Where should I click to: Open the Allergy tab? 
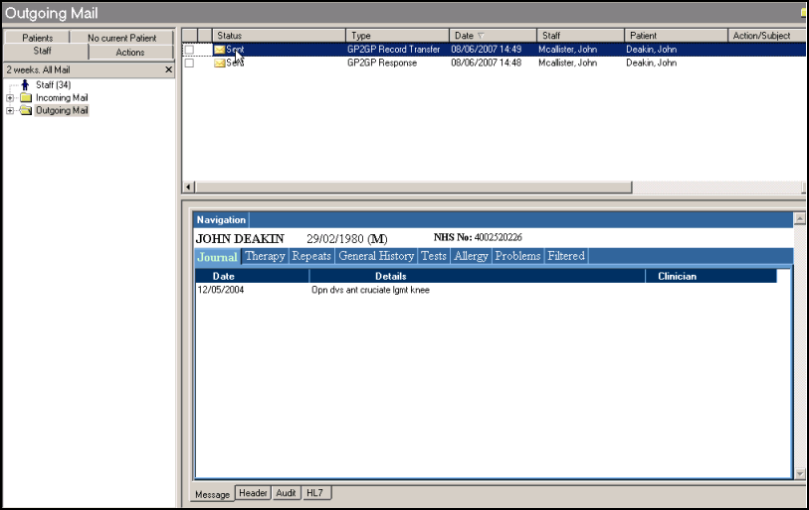click(471, 256)
